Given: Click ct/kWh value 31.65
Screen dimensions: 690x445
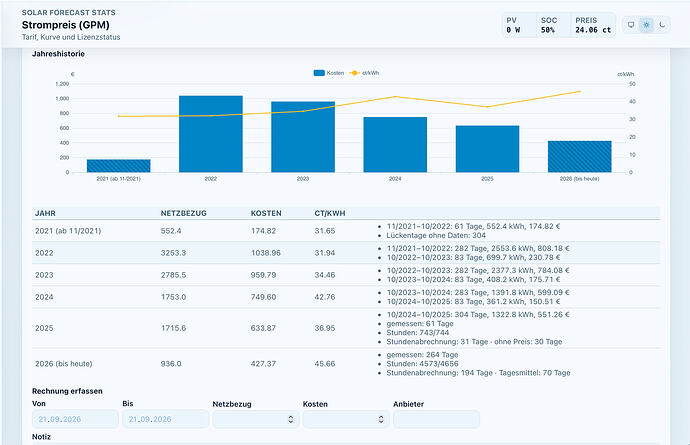Looking at the screenshot, I should tap(325, 231).
